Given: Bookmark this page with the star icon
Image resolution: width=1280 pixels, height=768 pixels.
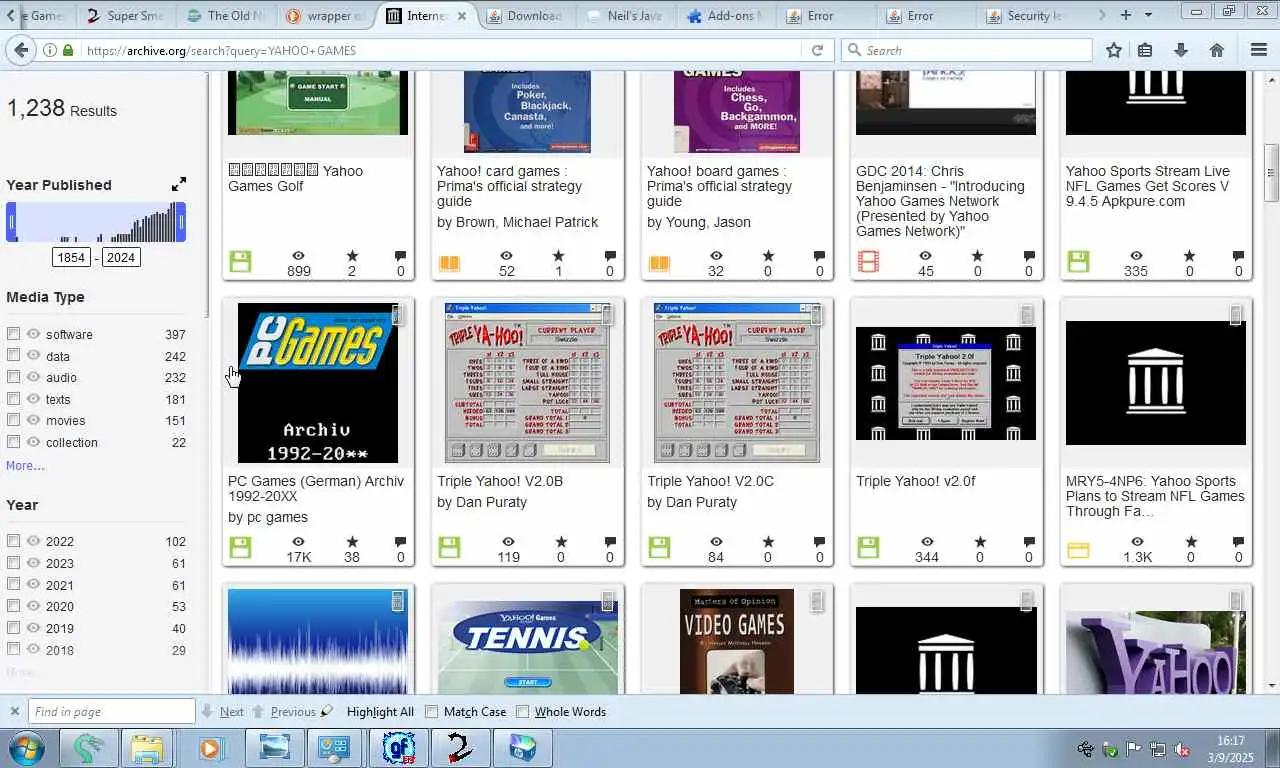Looking at the screenshot, I should pyautogui.click(x=1114, y=50).
